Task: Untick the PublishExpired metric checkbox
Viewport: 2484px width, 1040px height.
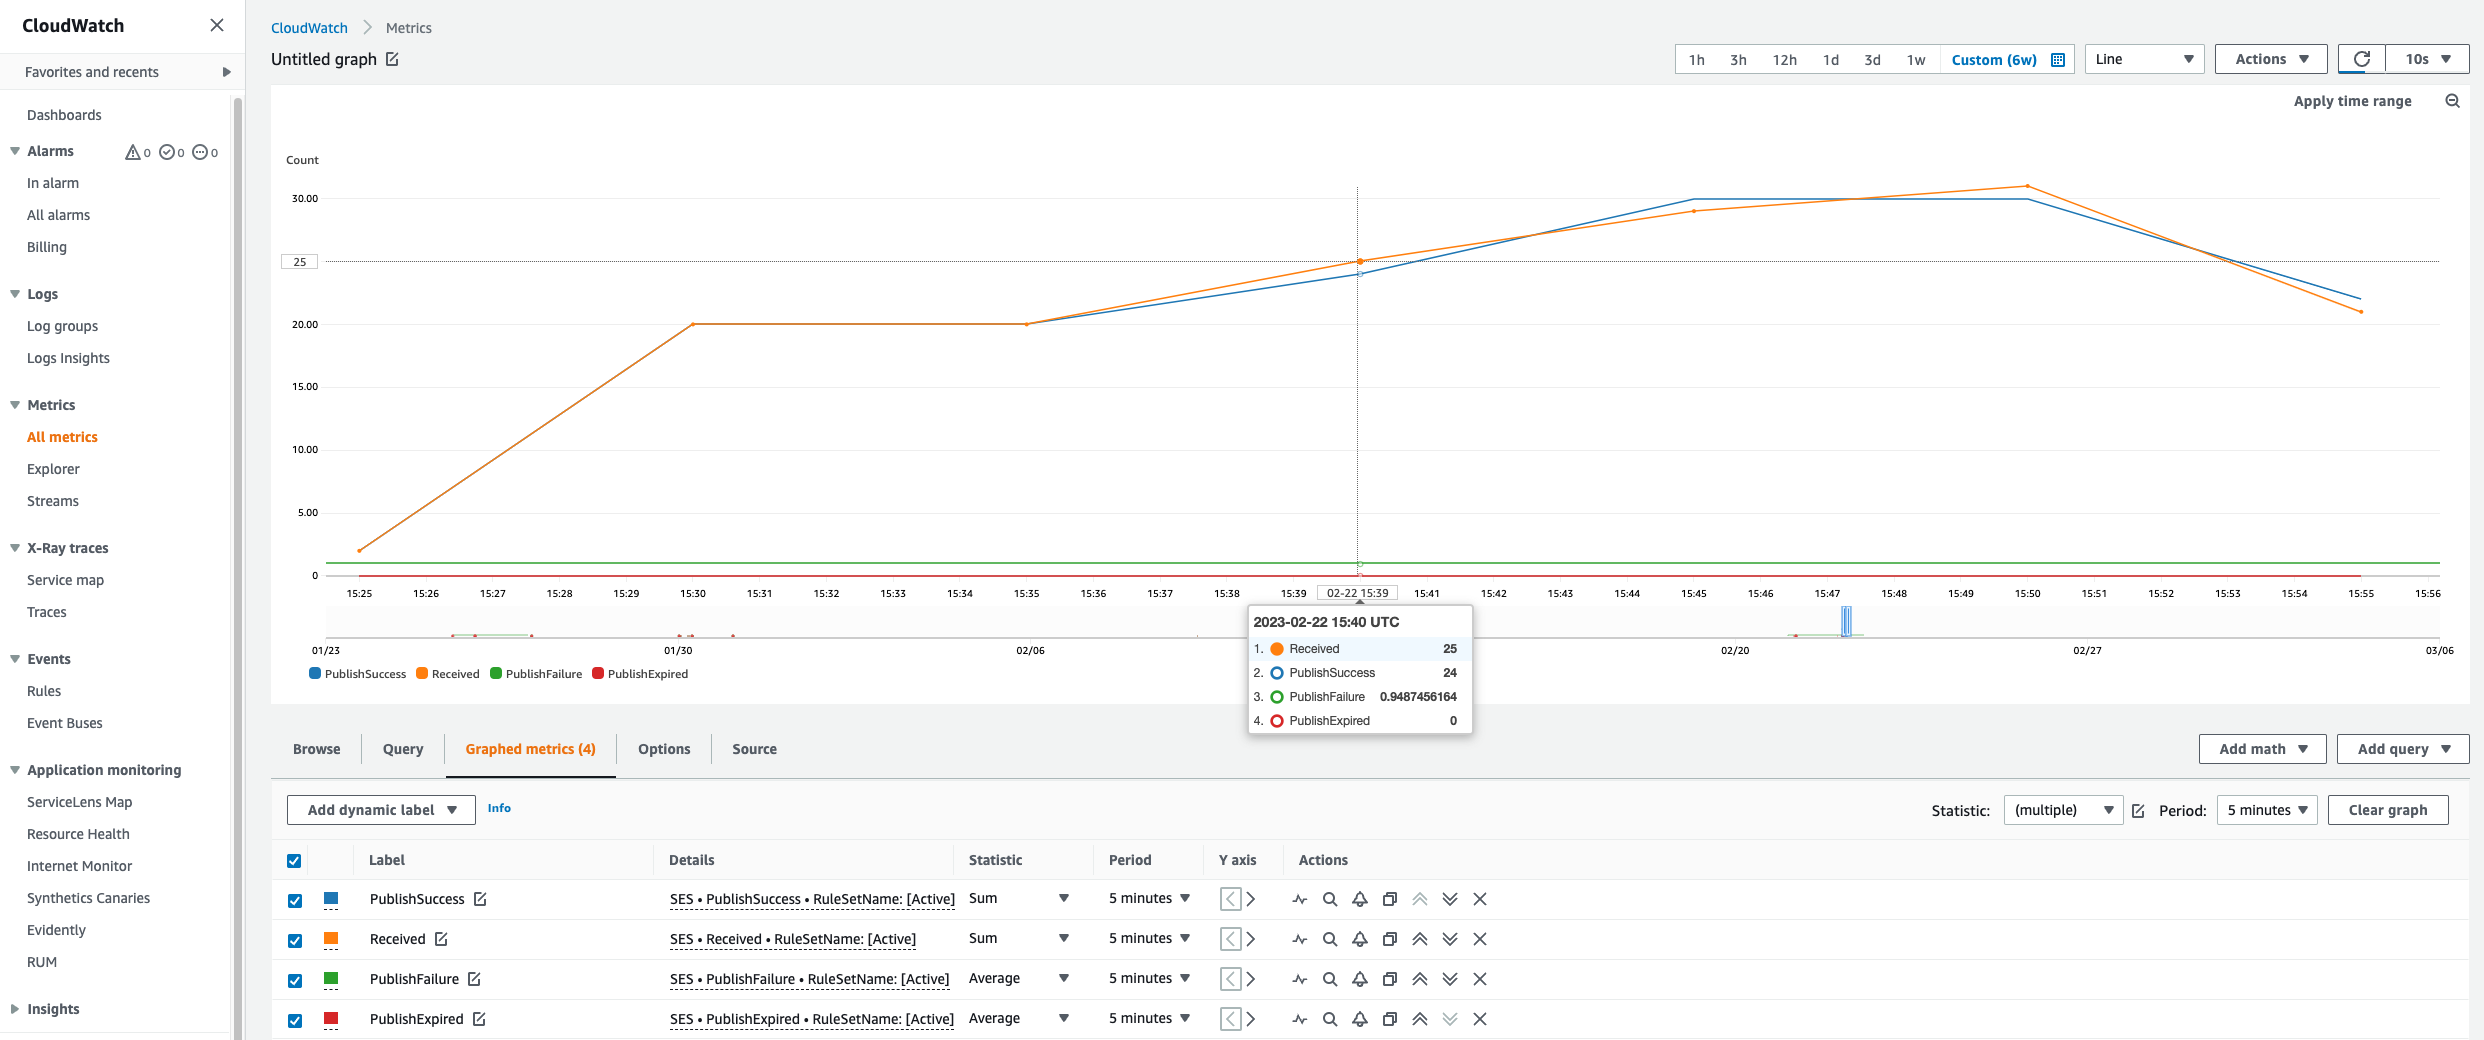Action: pos(295,1020)
